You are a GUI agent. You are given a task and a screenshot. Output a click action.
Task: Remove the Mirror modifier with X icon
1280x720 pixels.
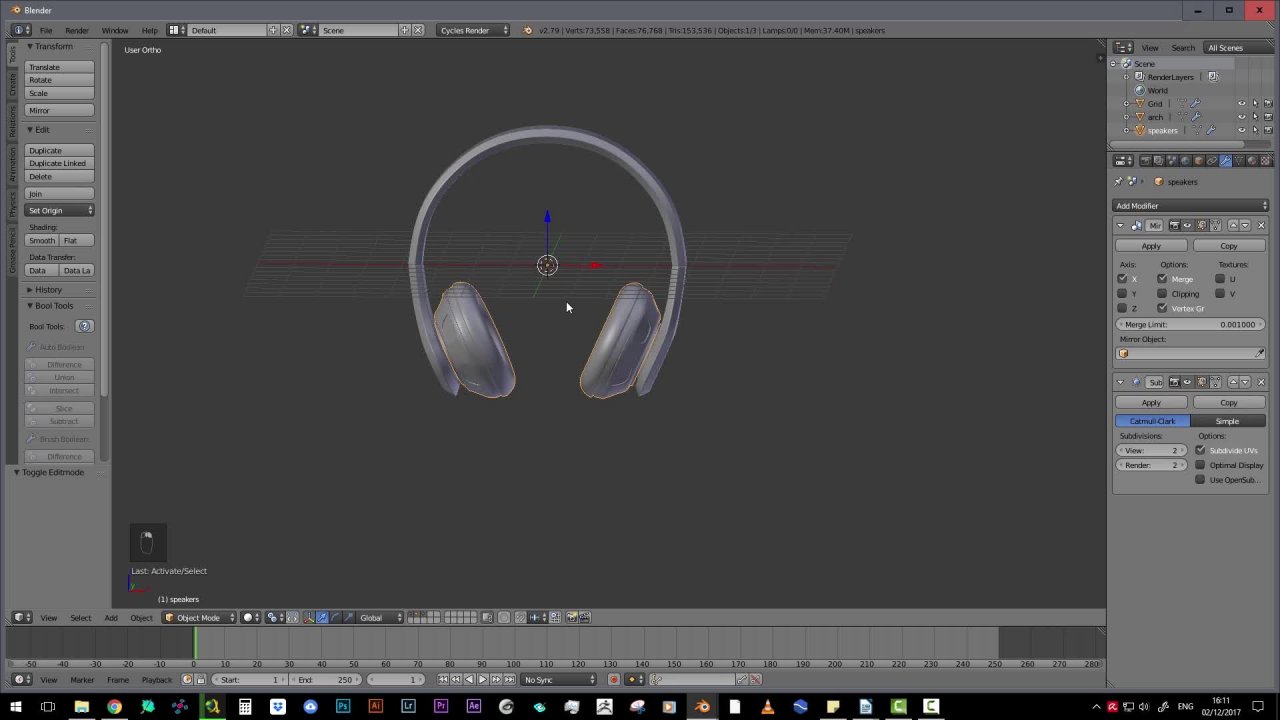pyautogui.click(x=1260, y=226)
